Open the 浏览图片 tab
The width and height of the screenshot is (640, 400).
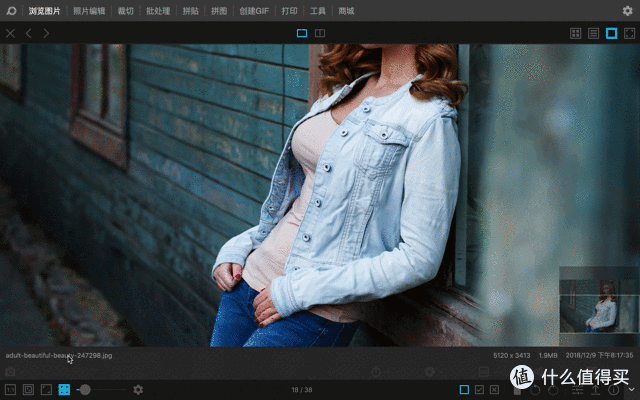[44, 11]
